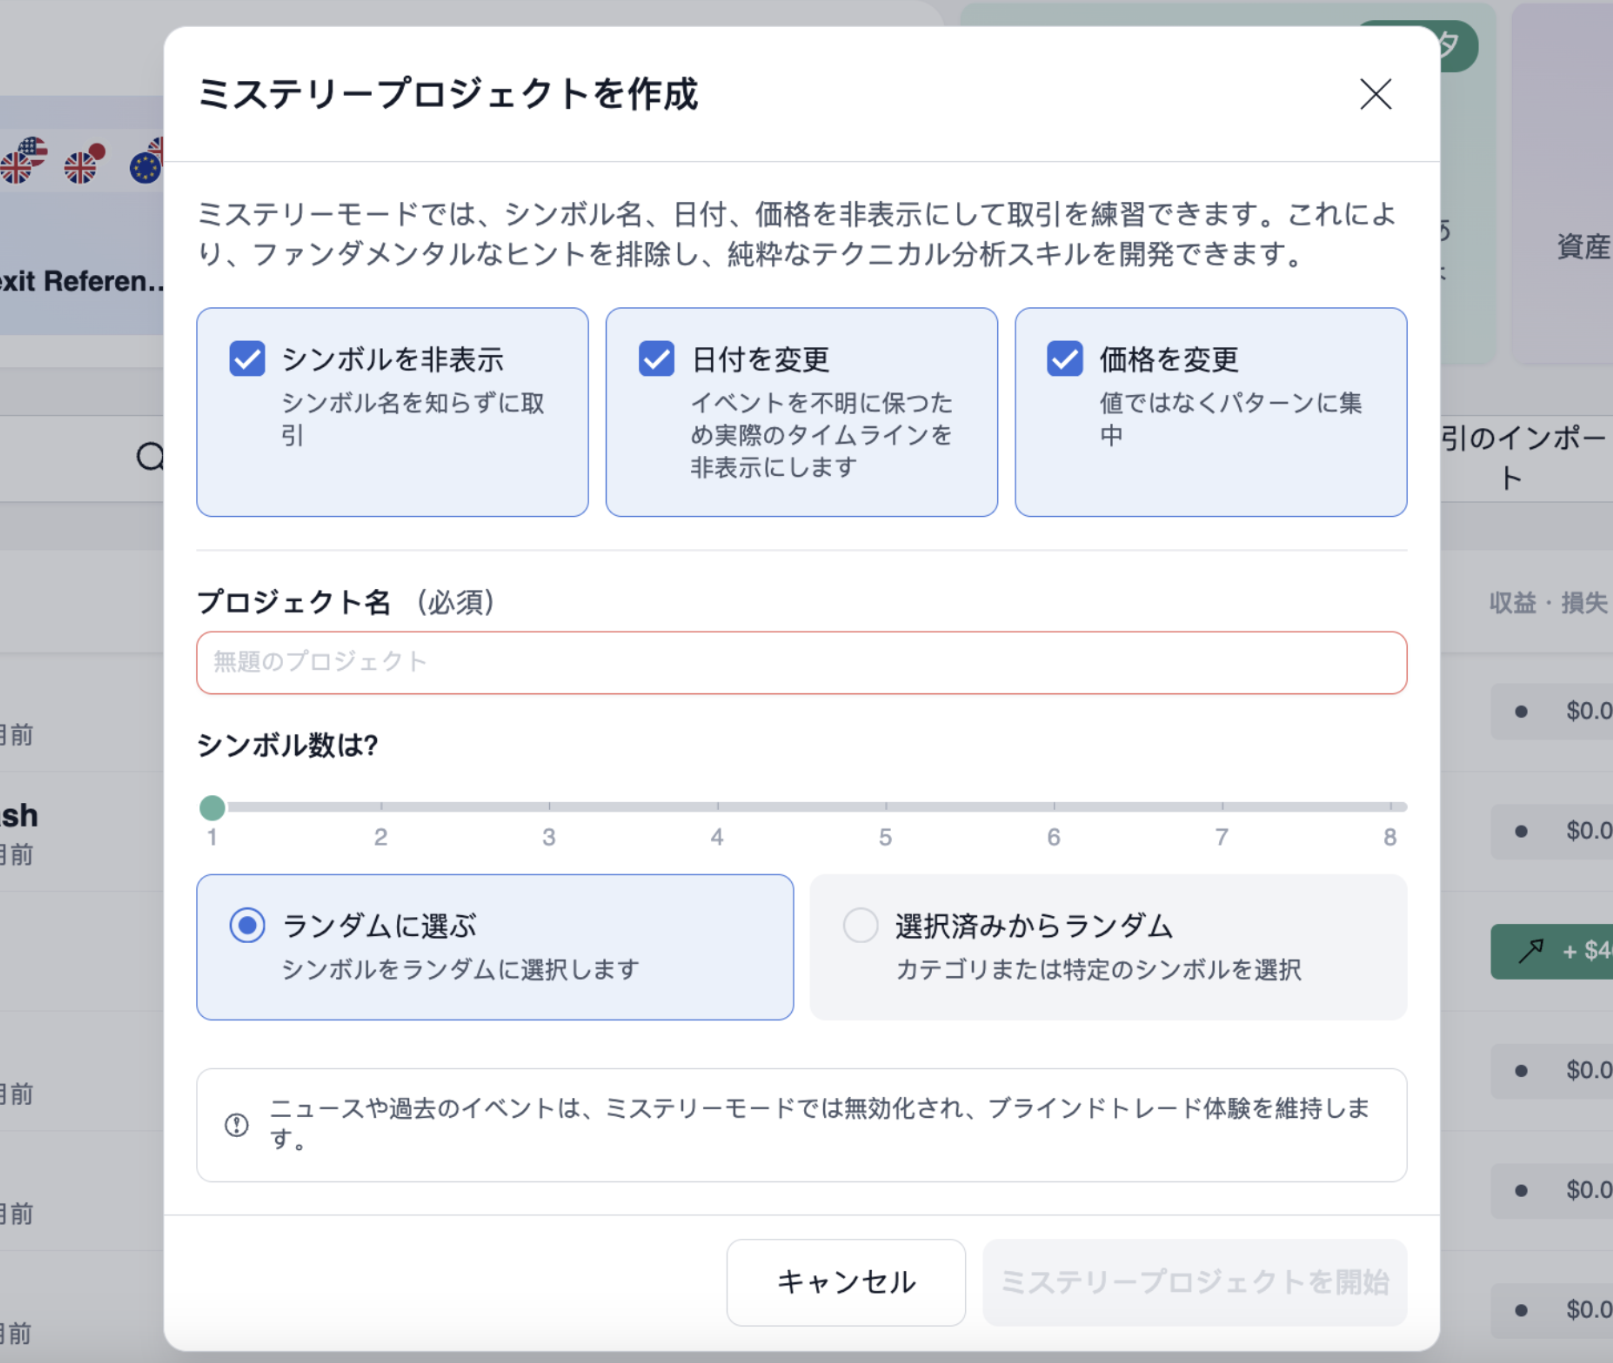Focus the プロジェクト名 input field
This screenshot has width=1613, height=1363.
[802, 662]
